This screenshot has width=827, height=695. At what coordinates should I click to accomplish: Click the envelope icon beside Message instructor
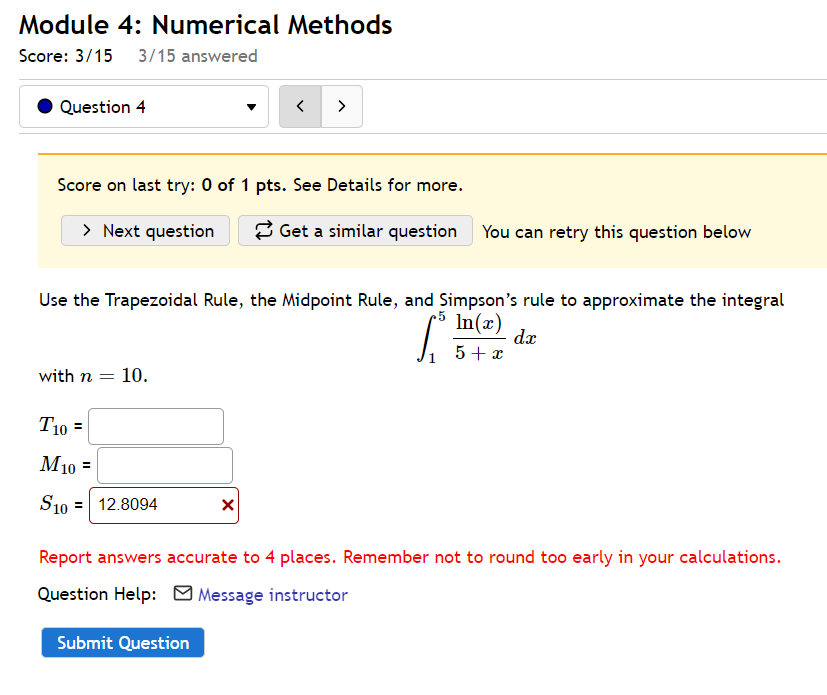point(183,594)
